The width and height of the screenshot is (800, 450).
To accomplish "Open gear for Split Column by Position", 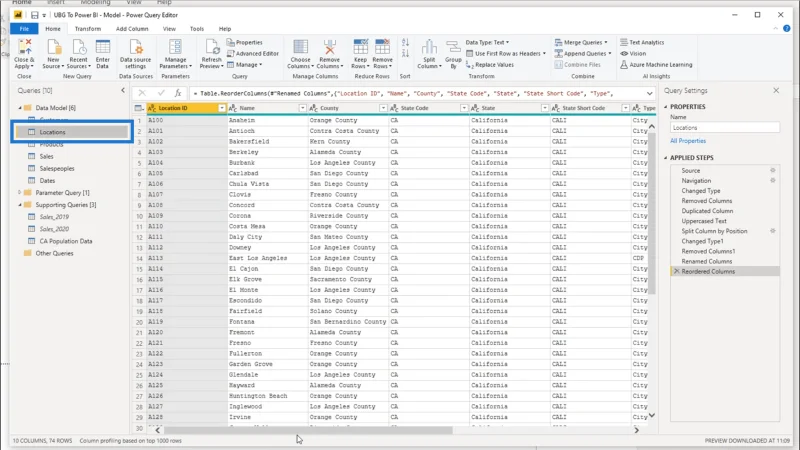I will point(772,231).
